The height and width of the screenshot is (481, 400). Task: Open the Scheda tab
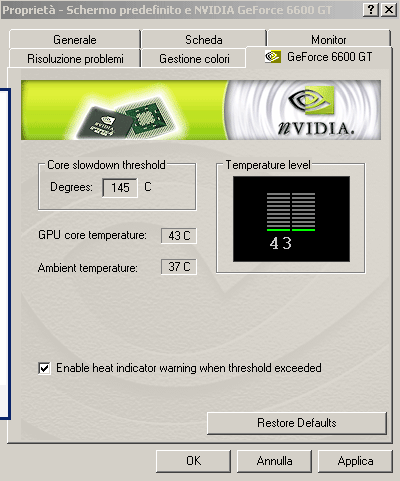point(204,40)
